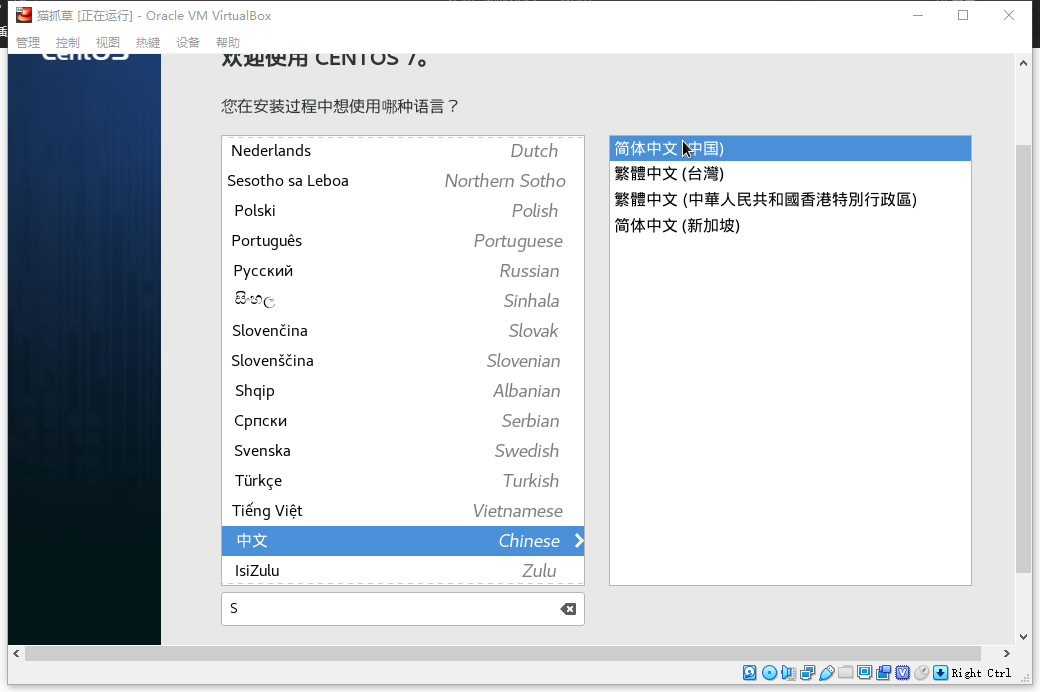Open the 帮助 menu
This screenshot has height=692, width=1040.
coord(228,42)
